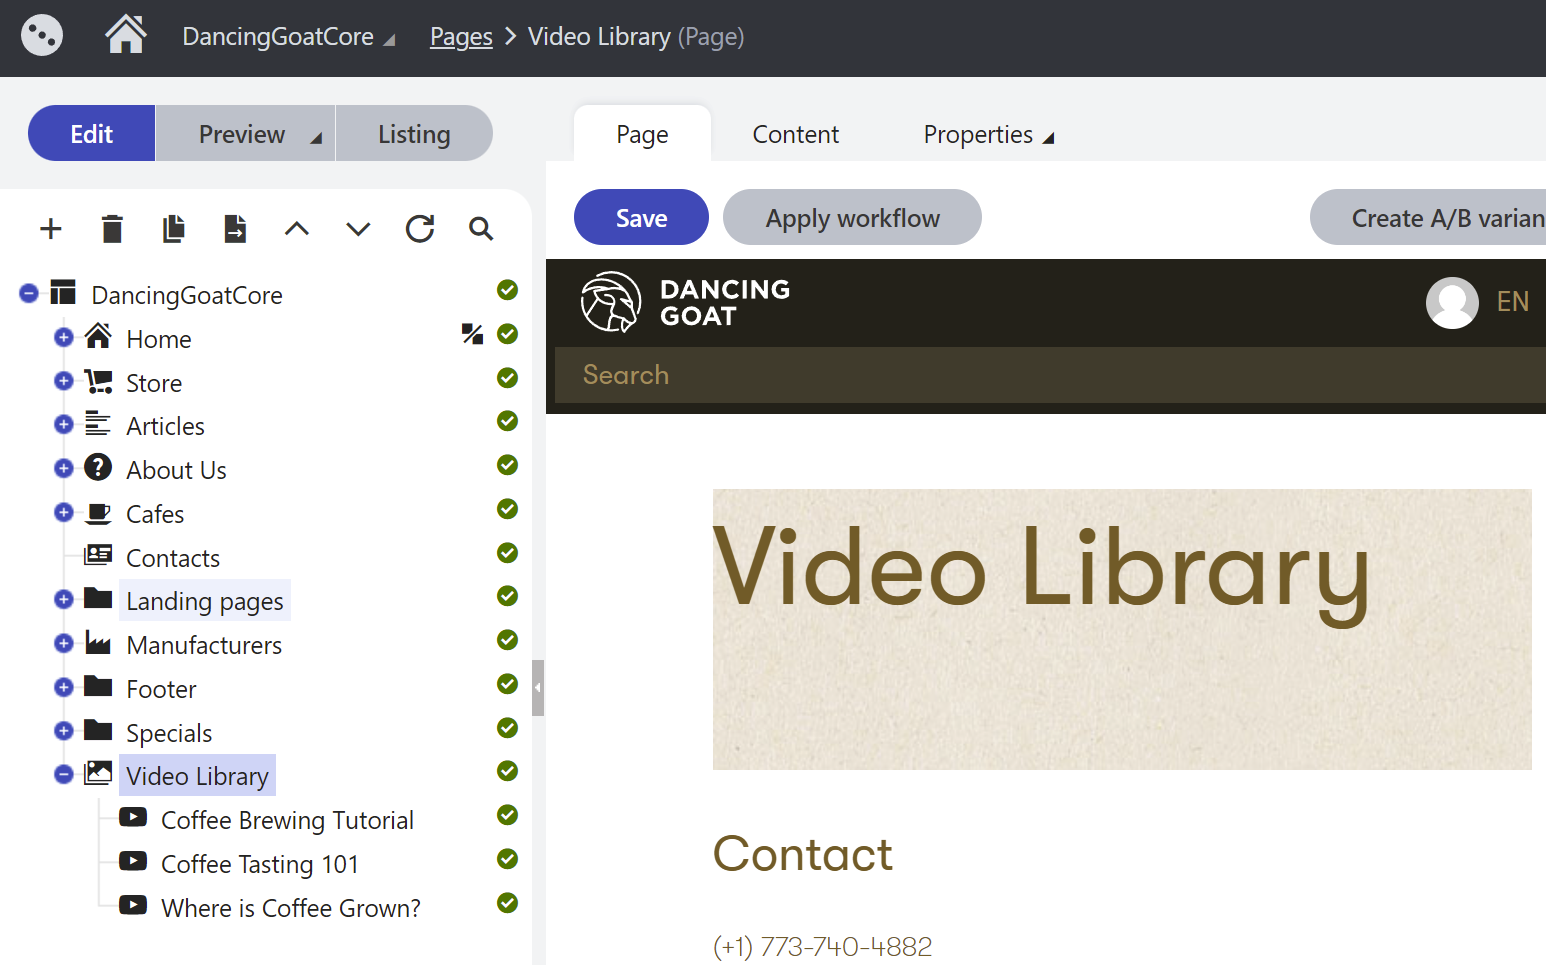The image size is (1546, 965).
Task: Click the Store published status checkmark
Action: pyautogui.click(x=508, y=378)
